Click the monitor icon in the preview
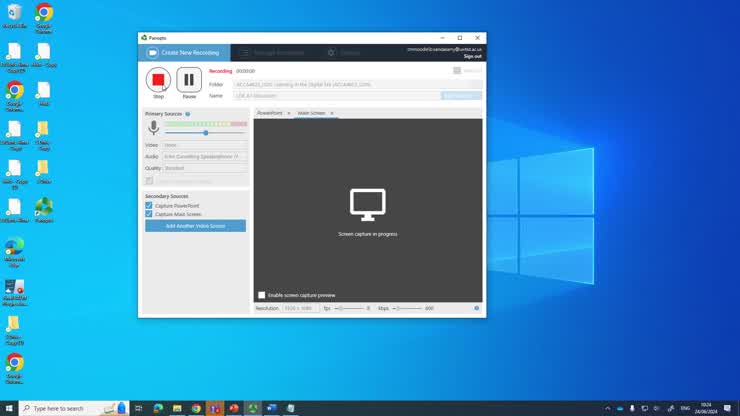Viewport: 740px width, 416px height. pos(368,205)
